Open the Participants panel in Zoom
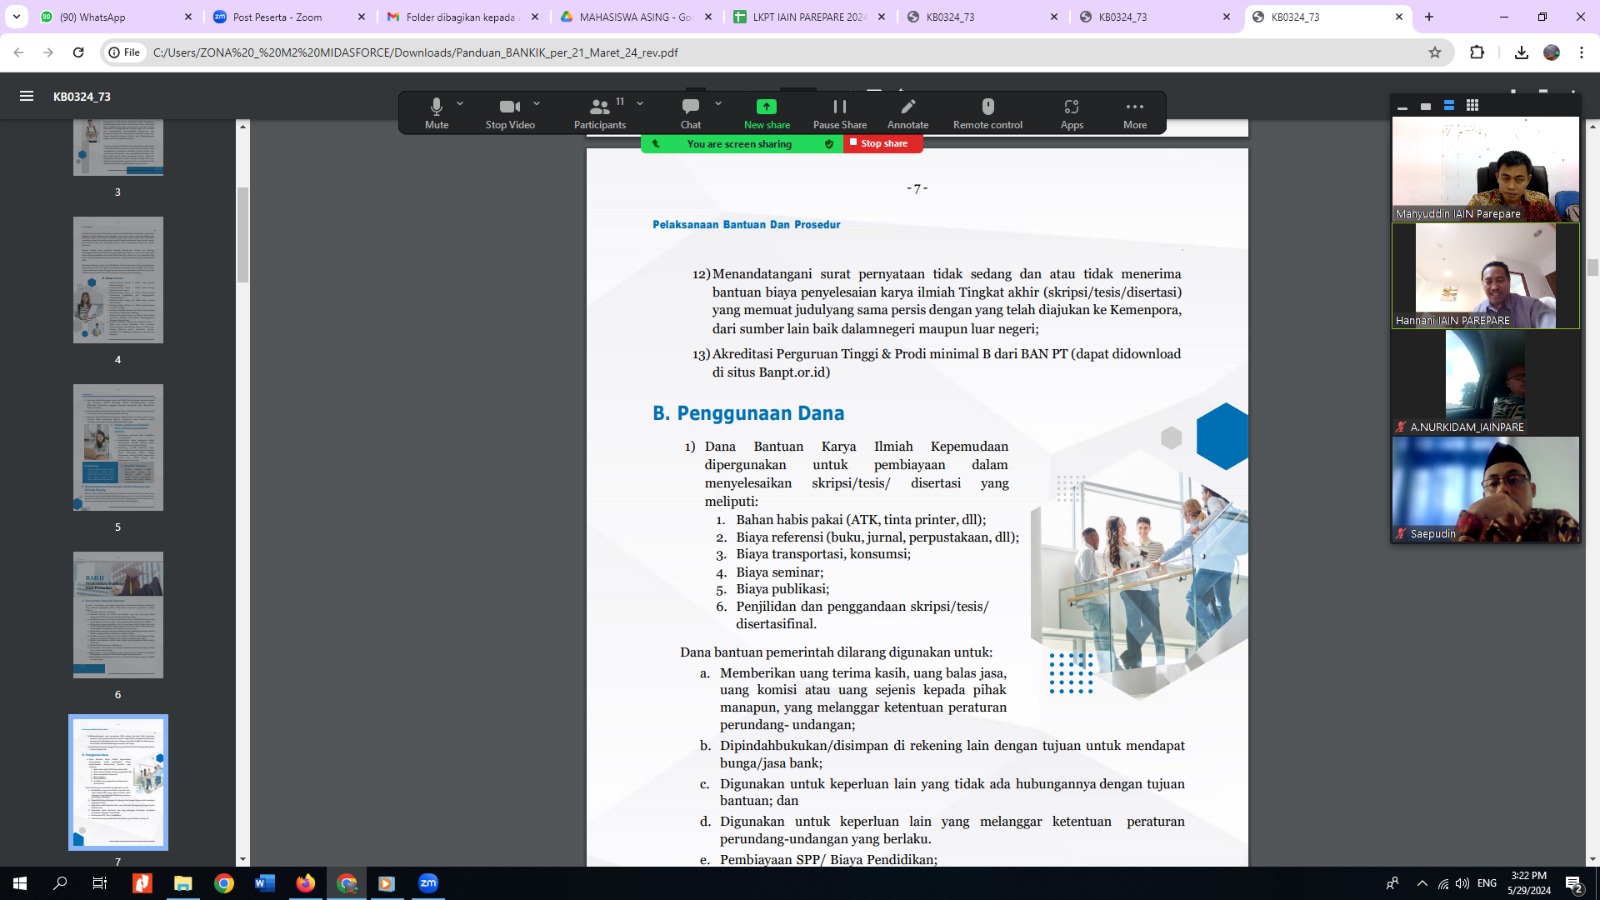Viewport: 1600px width, 900px height. [x=600, y=113]
